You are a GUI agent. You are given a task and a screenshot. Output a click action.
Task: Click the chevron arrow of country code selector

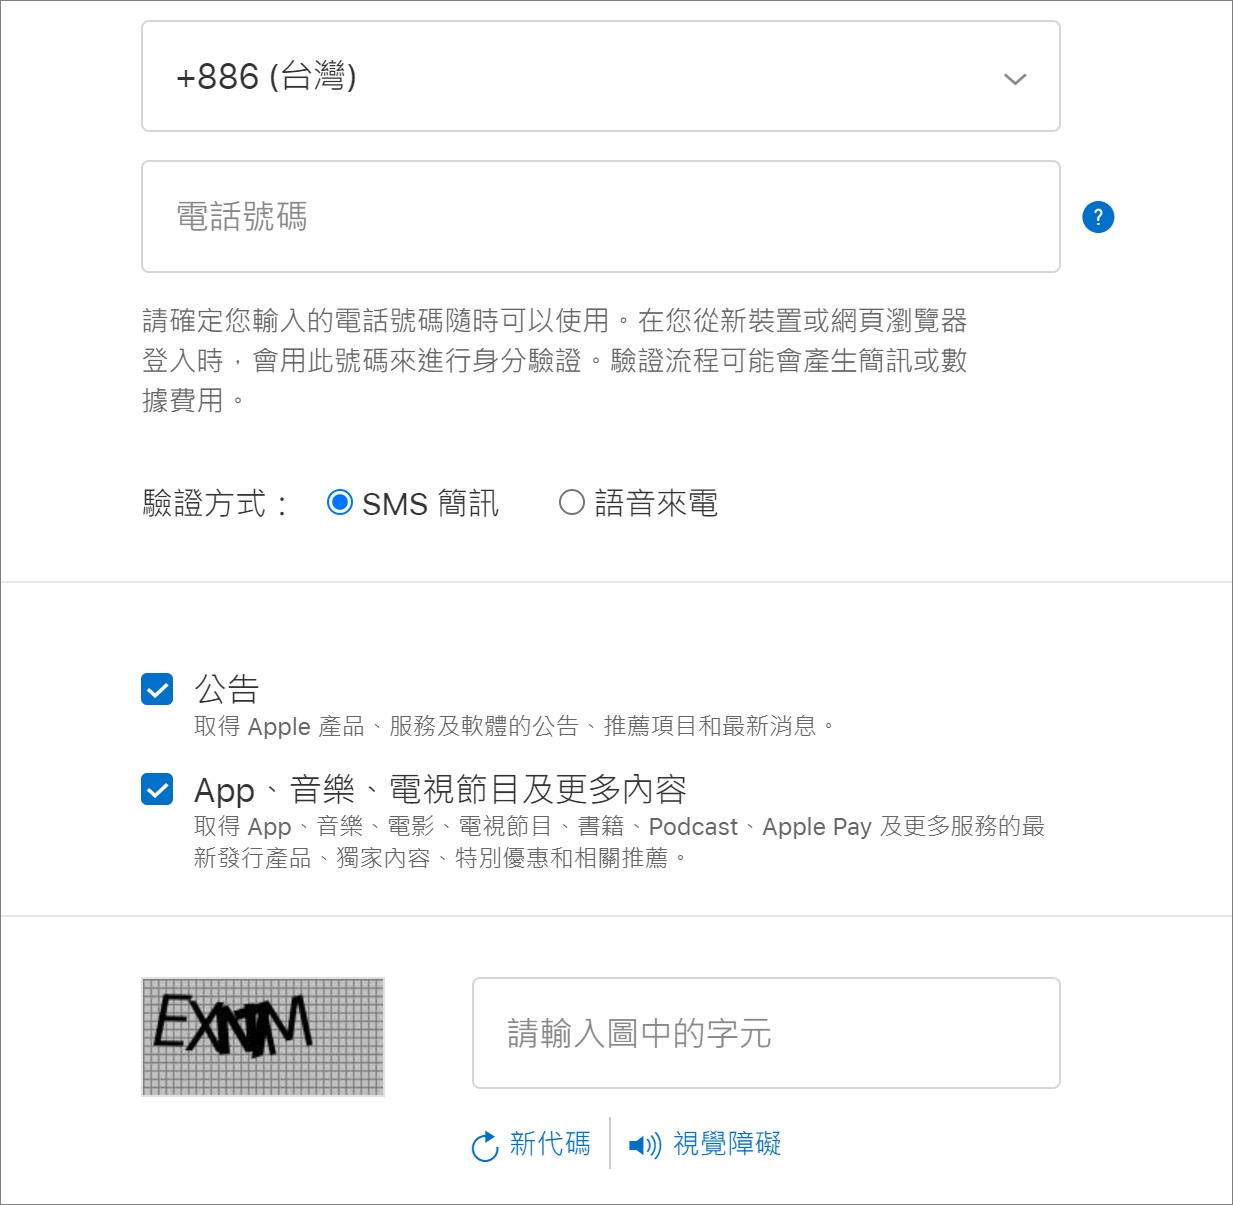pos(1015,79)
